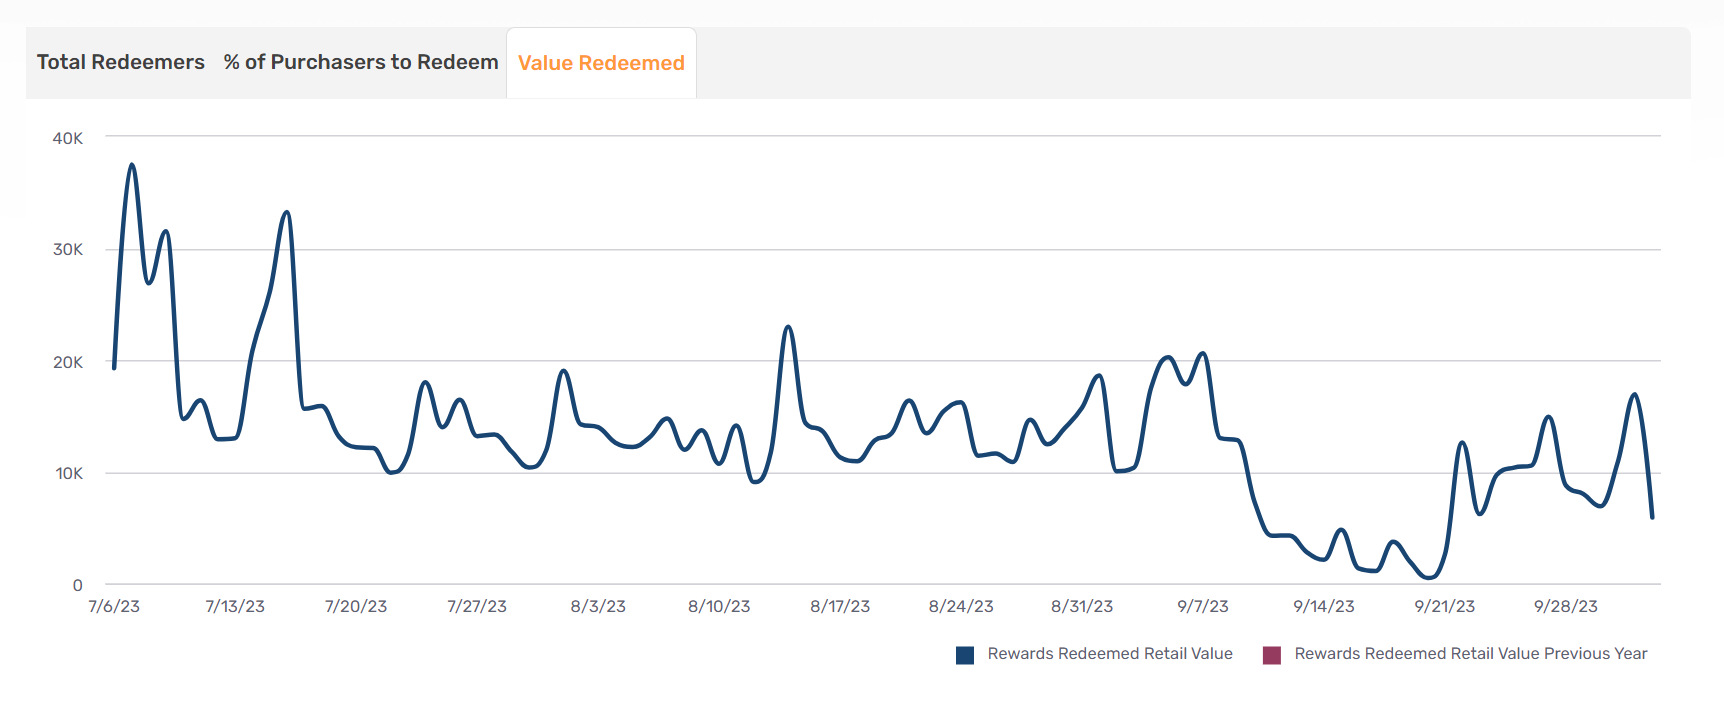
Task: Click the lowest line point near 9/21/23
Action: [1429, 577]
